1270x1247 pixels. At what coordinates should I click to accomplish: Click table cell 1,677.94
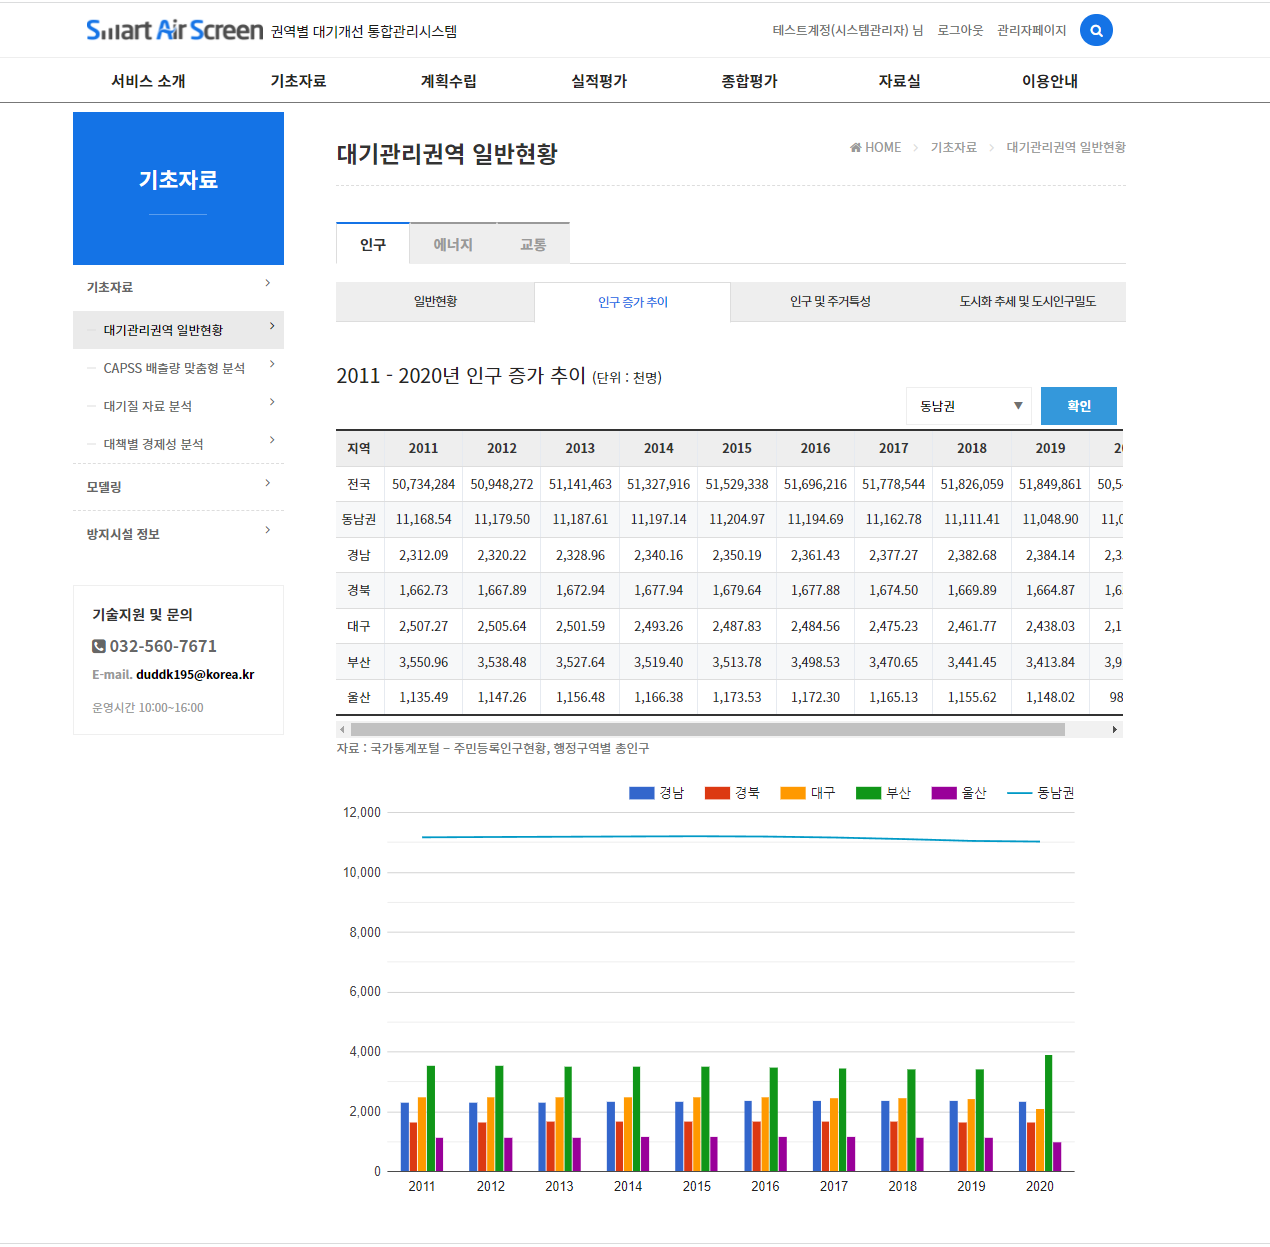point(659,591)
